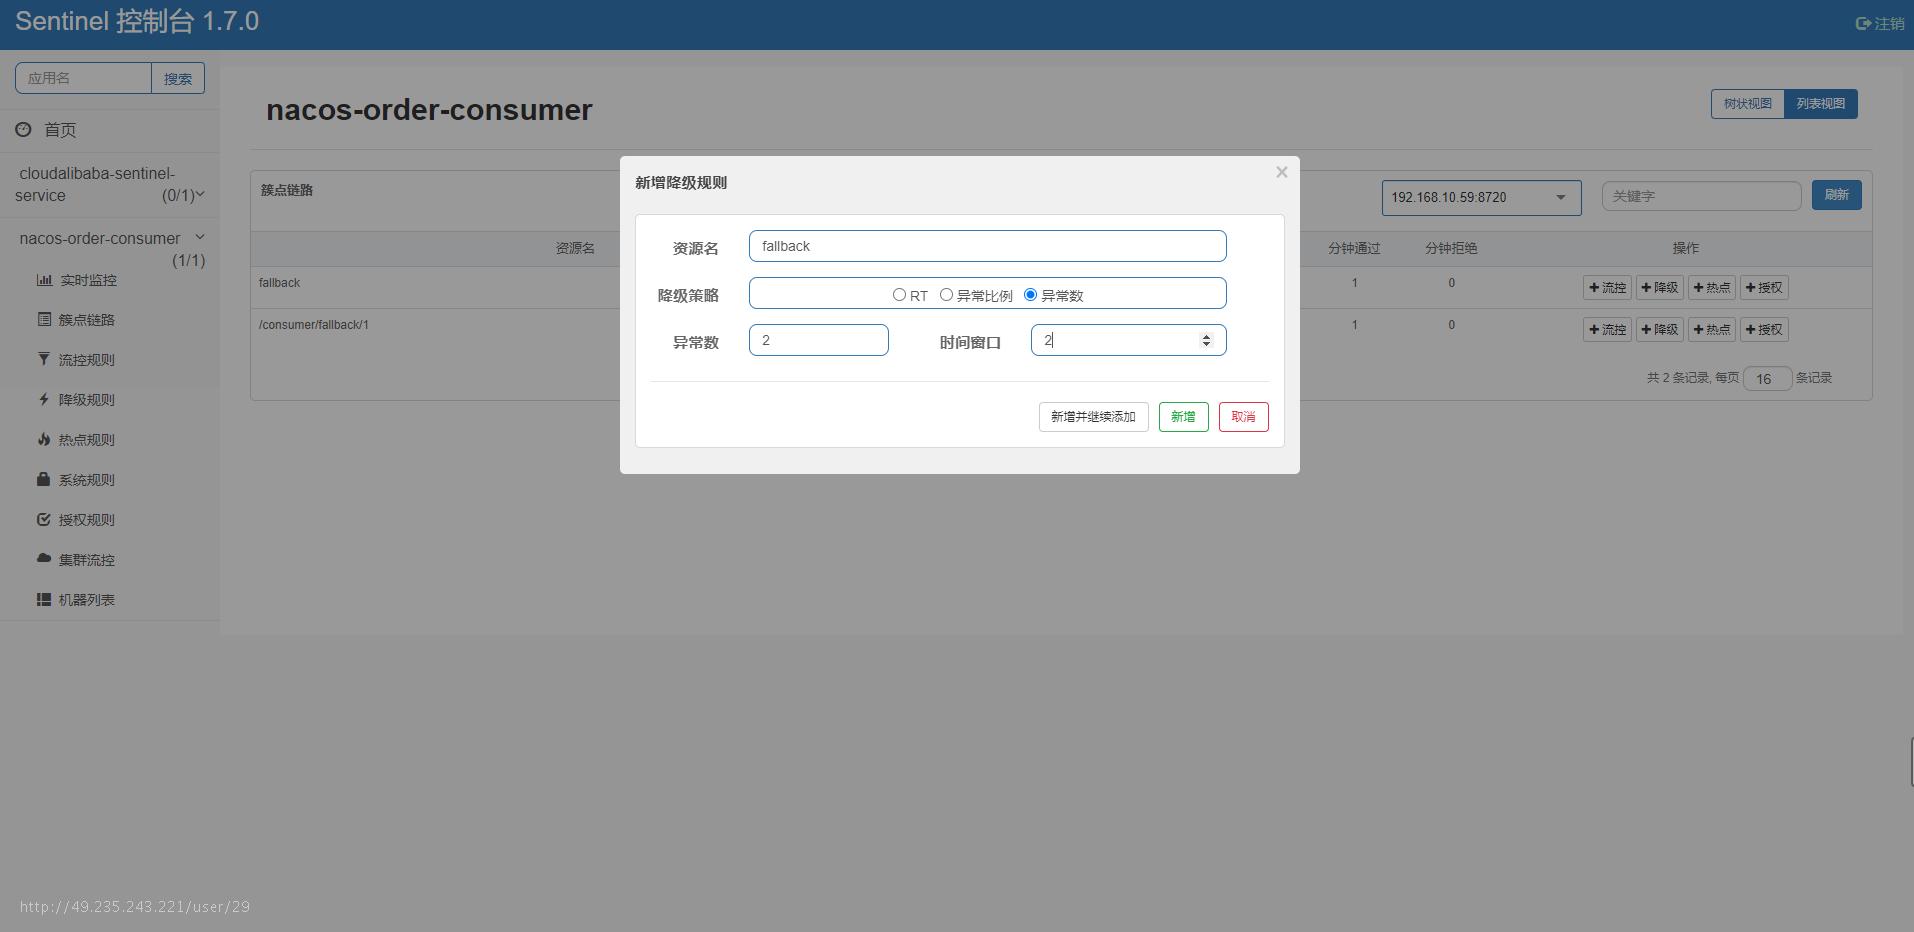The image size is (1914, 932).
Task: Click the 资源名 input containing fallback
Action: click(987, 246)
